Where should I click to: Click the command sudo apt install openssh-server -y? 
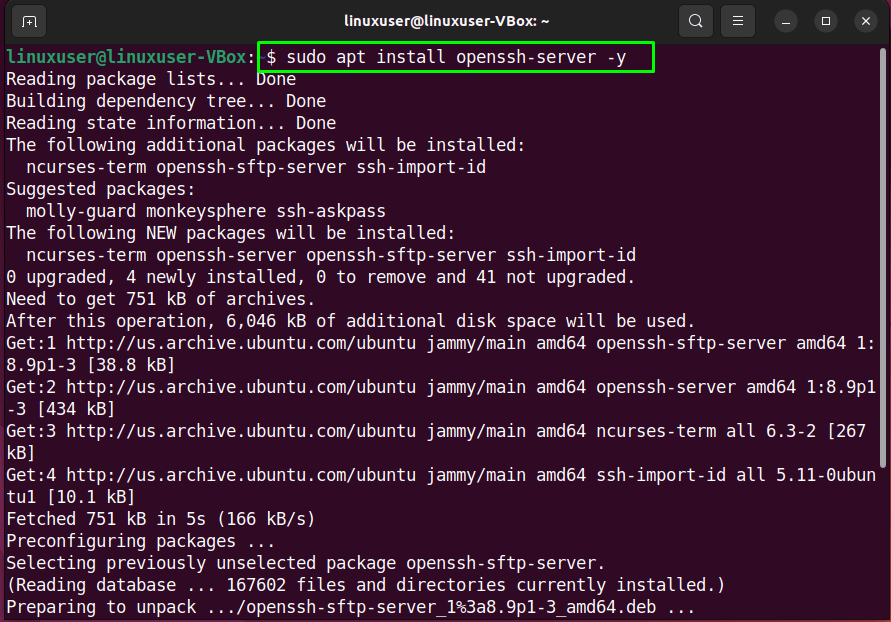[456, 57]
